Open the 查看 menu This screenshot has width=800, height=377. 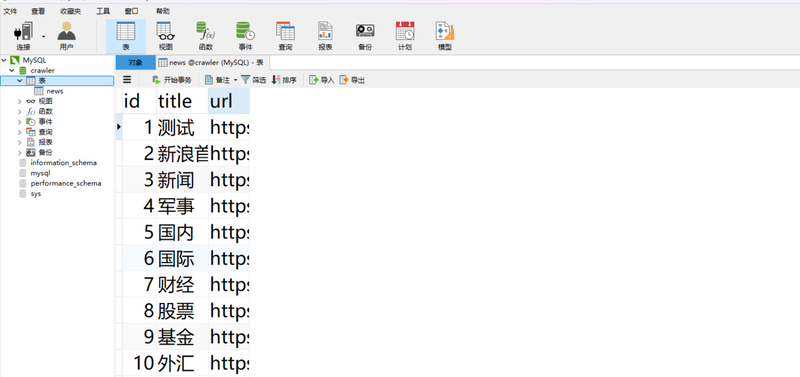[38, 11]
